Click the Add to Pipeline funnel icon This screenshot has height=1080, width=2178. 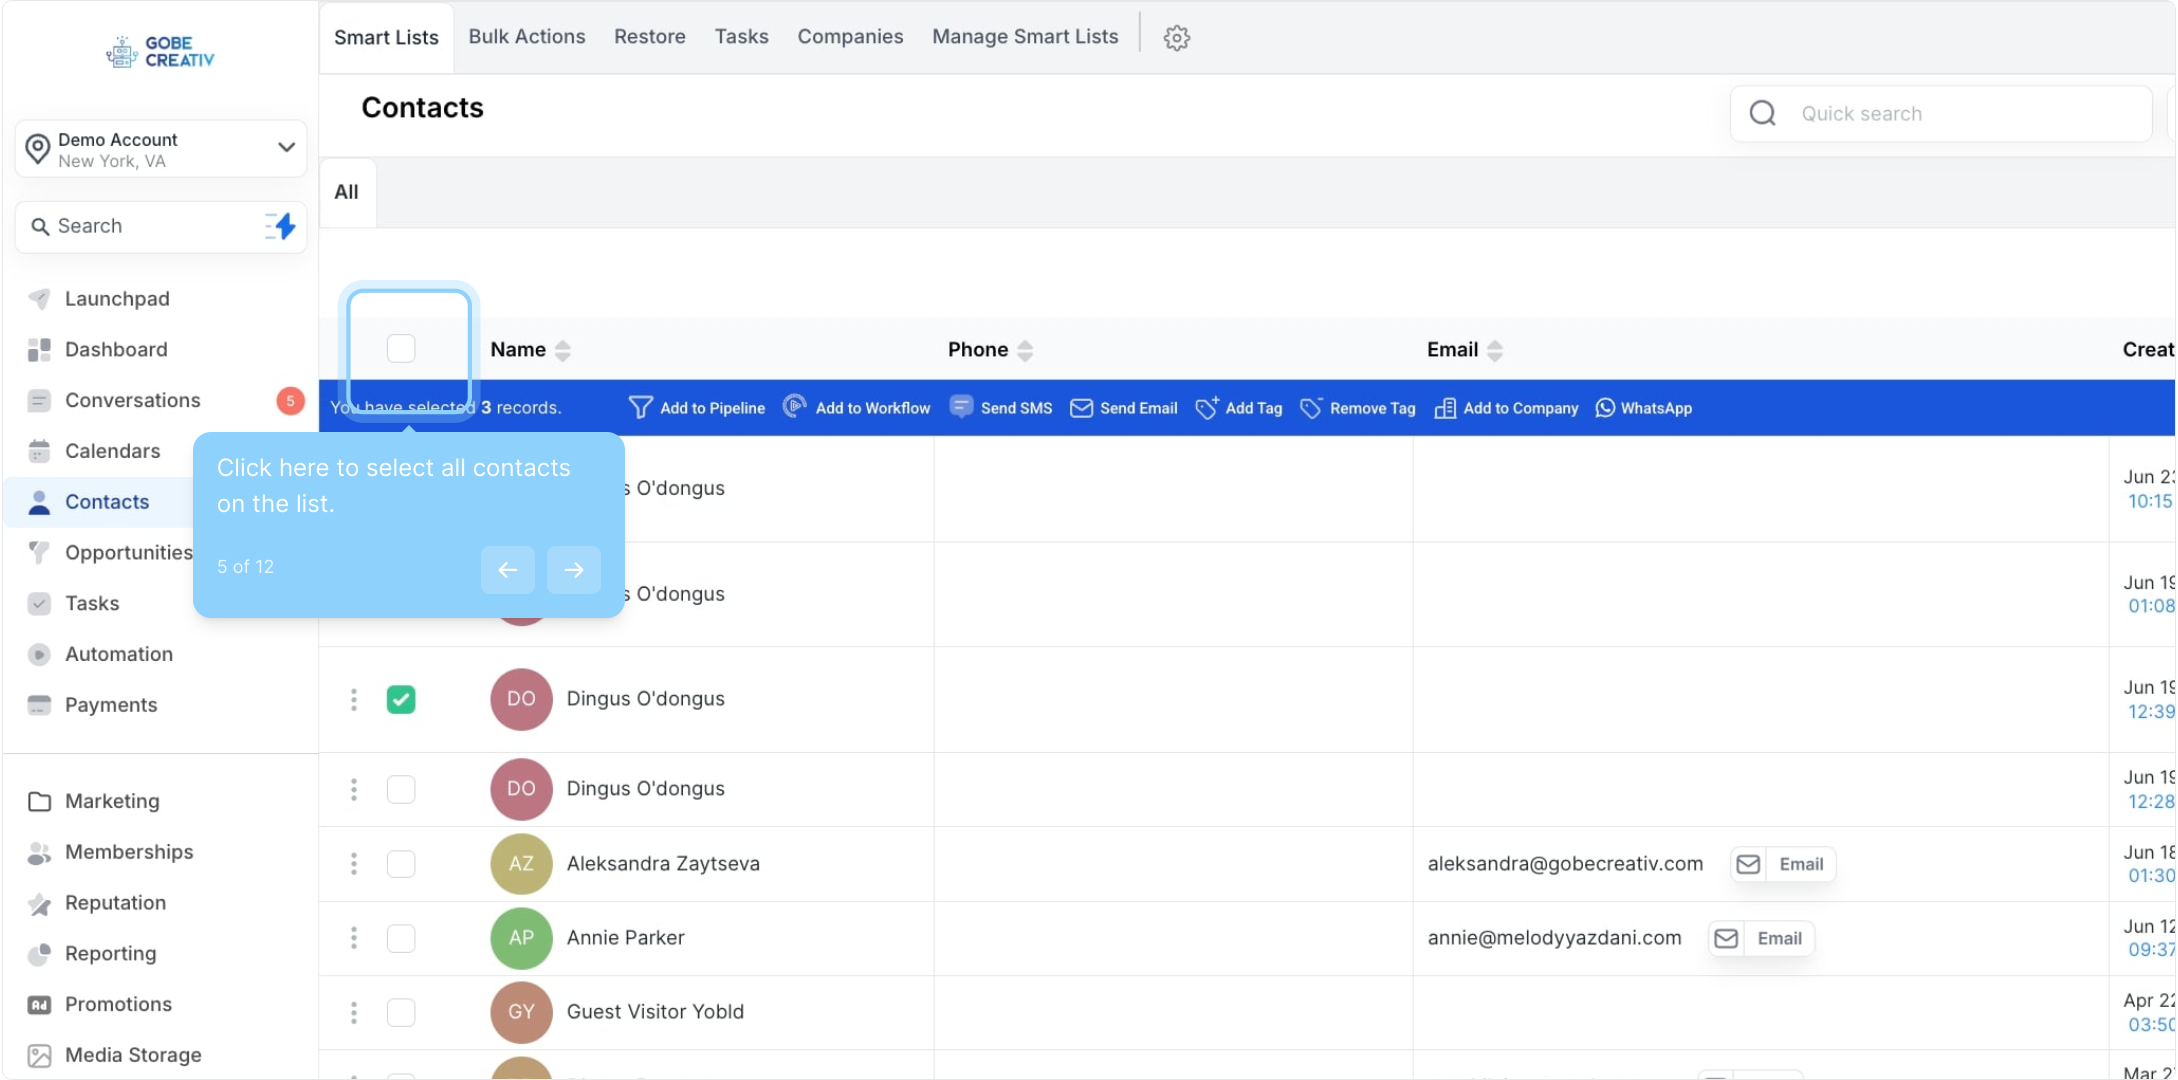[640, 407]
